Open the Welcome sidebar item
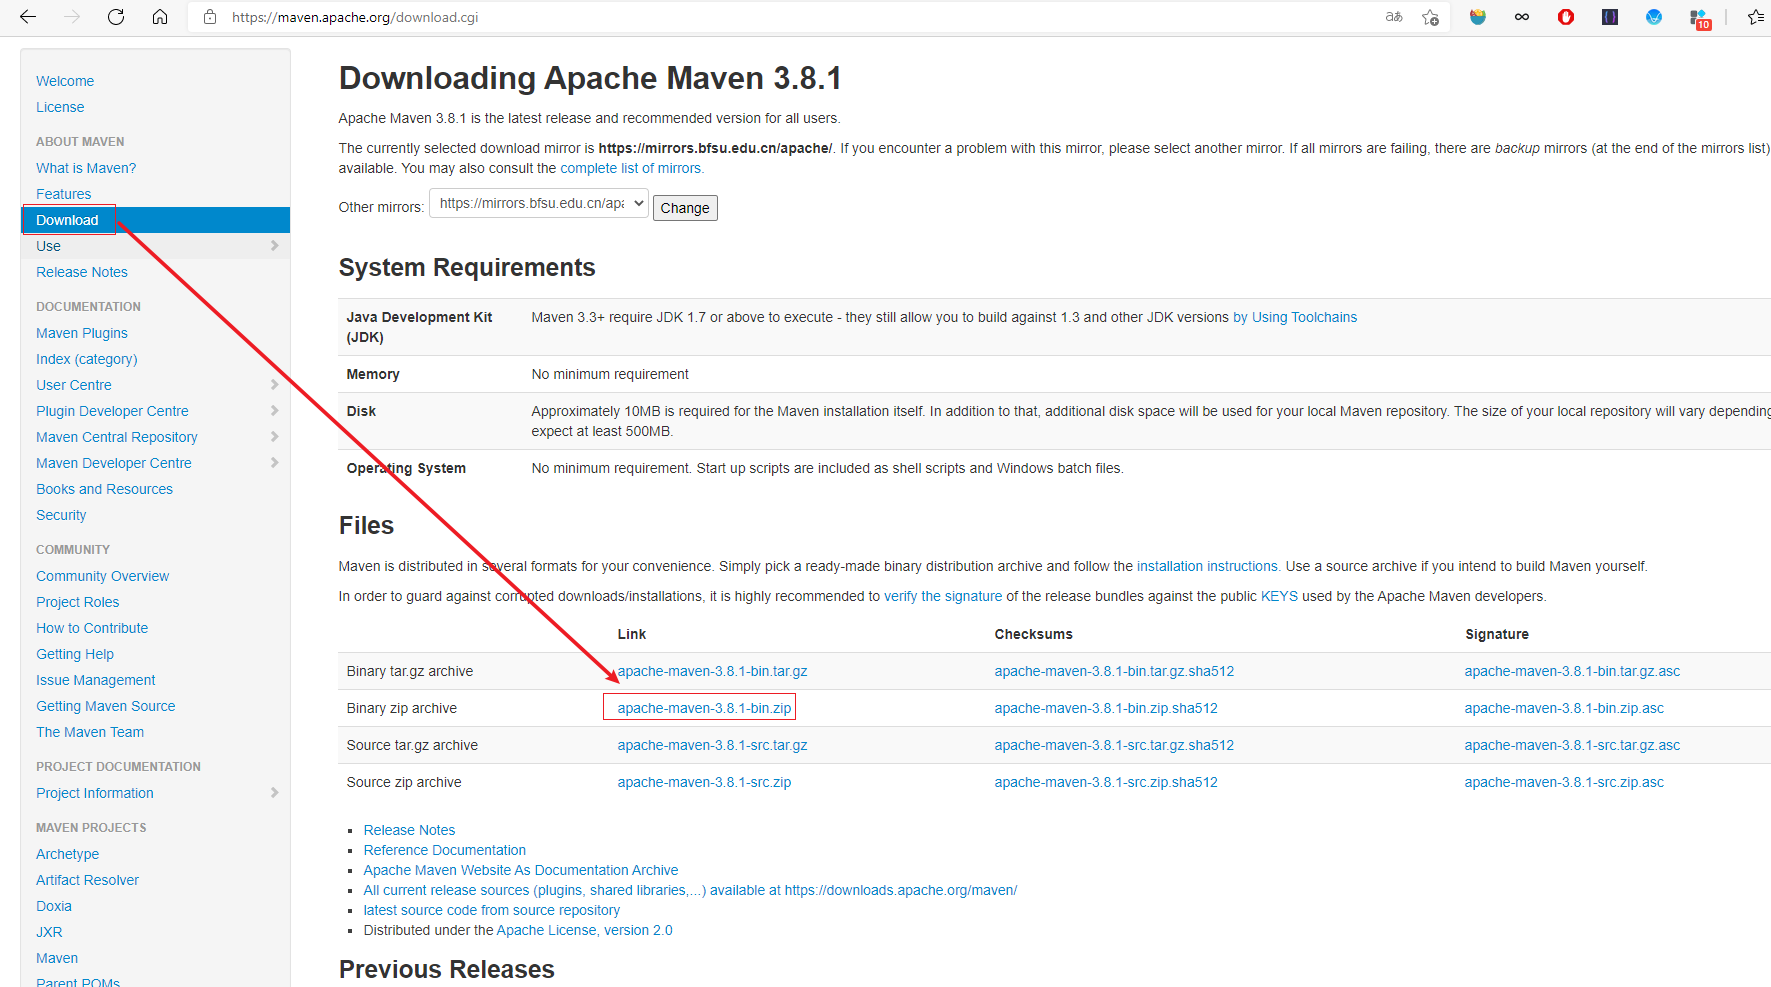This screenshot has width=1771, height=987. [65, 81]
